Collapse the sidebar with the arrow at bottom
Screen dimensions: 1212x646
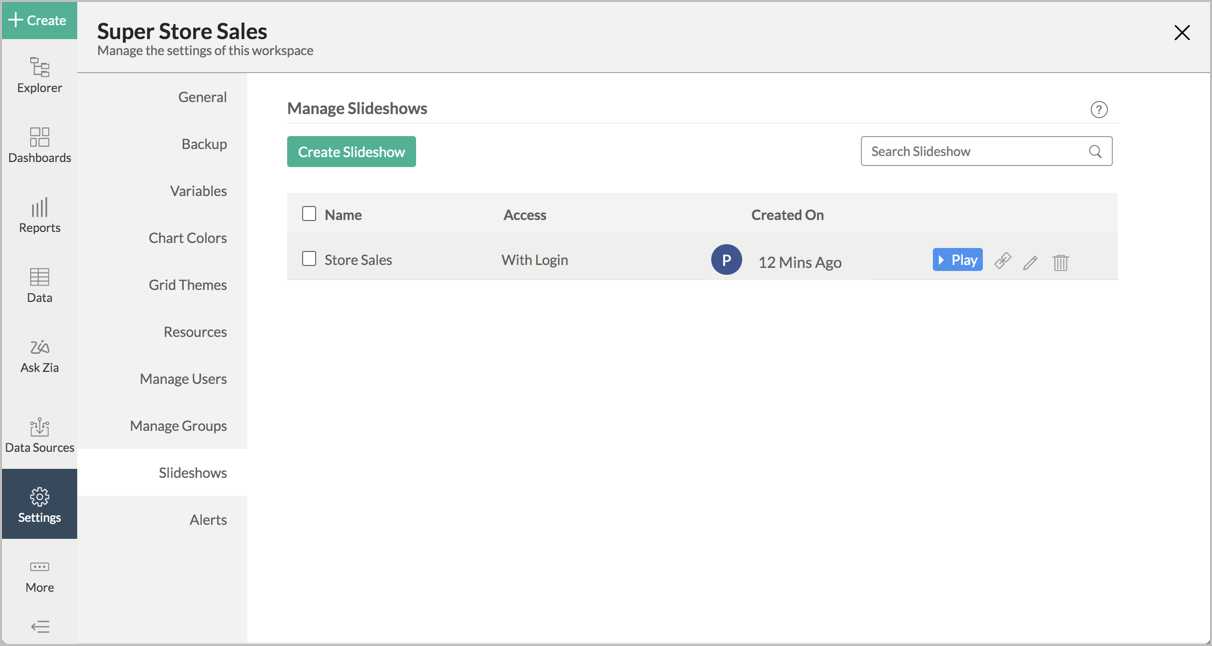coord(39,626)
